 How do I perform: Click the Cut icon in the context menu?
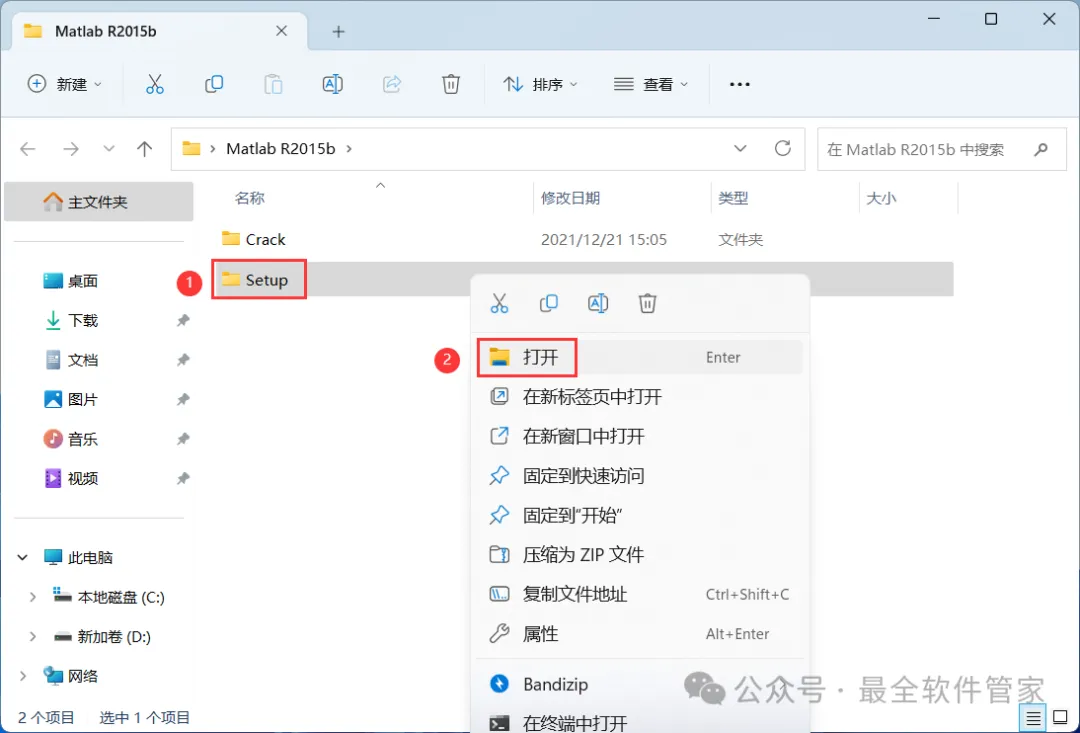pos(499,303)
